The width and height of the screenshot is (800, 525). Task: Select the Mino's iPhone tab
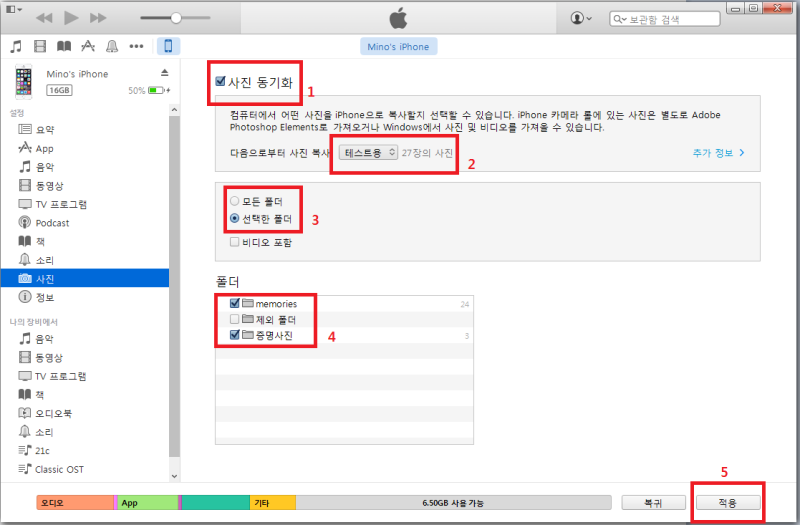[398, 46]
